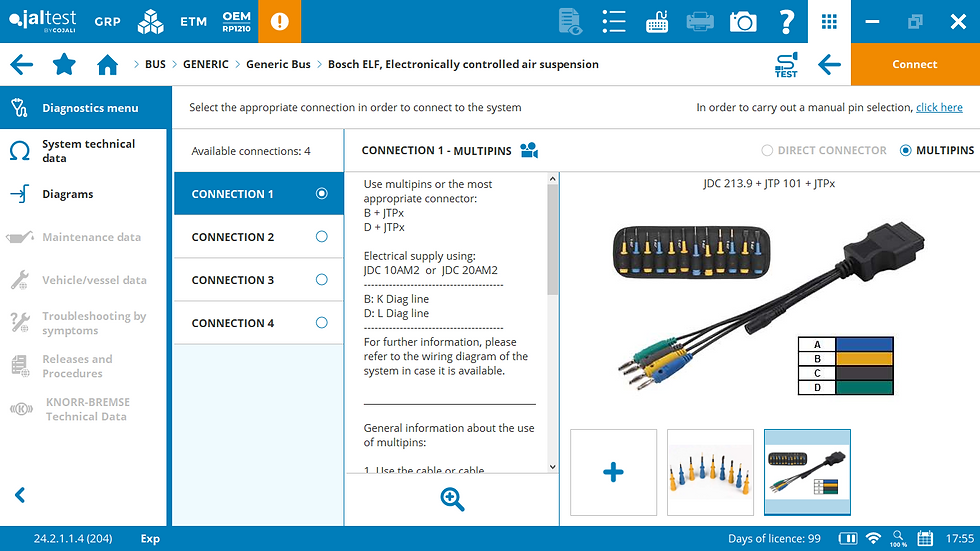Open Maintenance data section
This screenshot has width=980, height=551.
(84, 237)
